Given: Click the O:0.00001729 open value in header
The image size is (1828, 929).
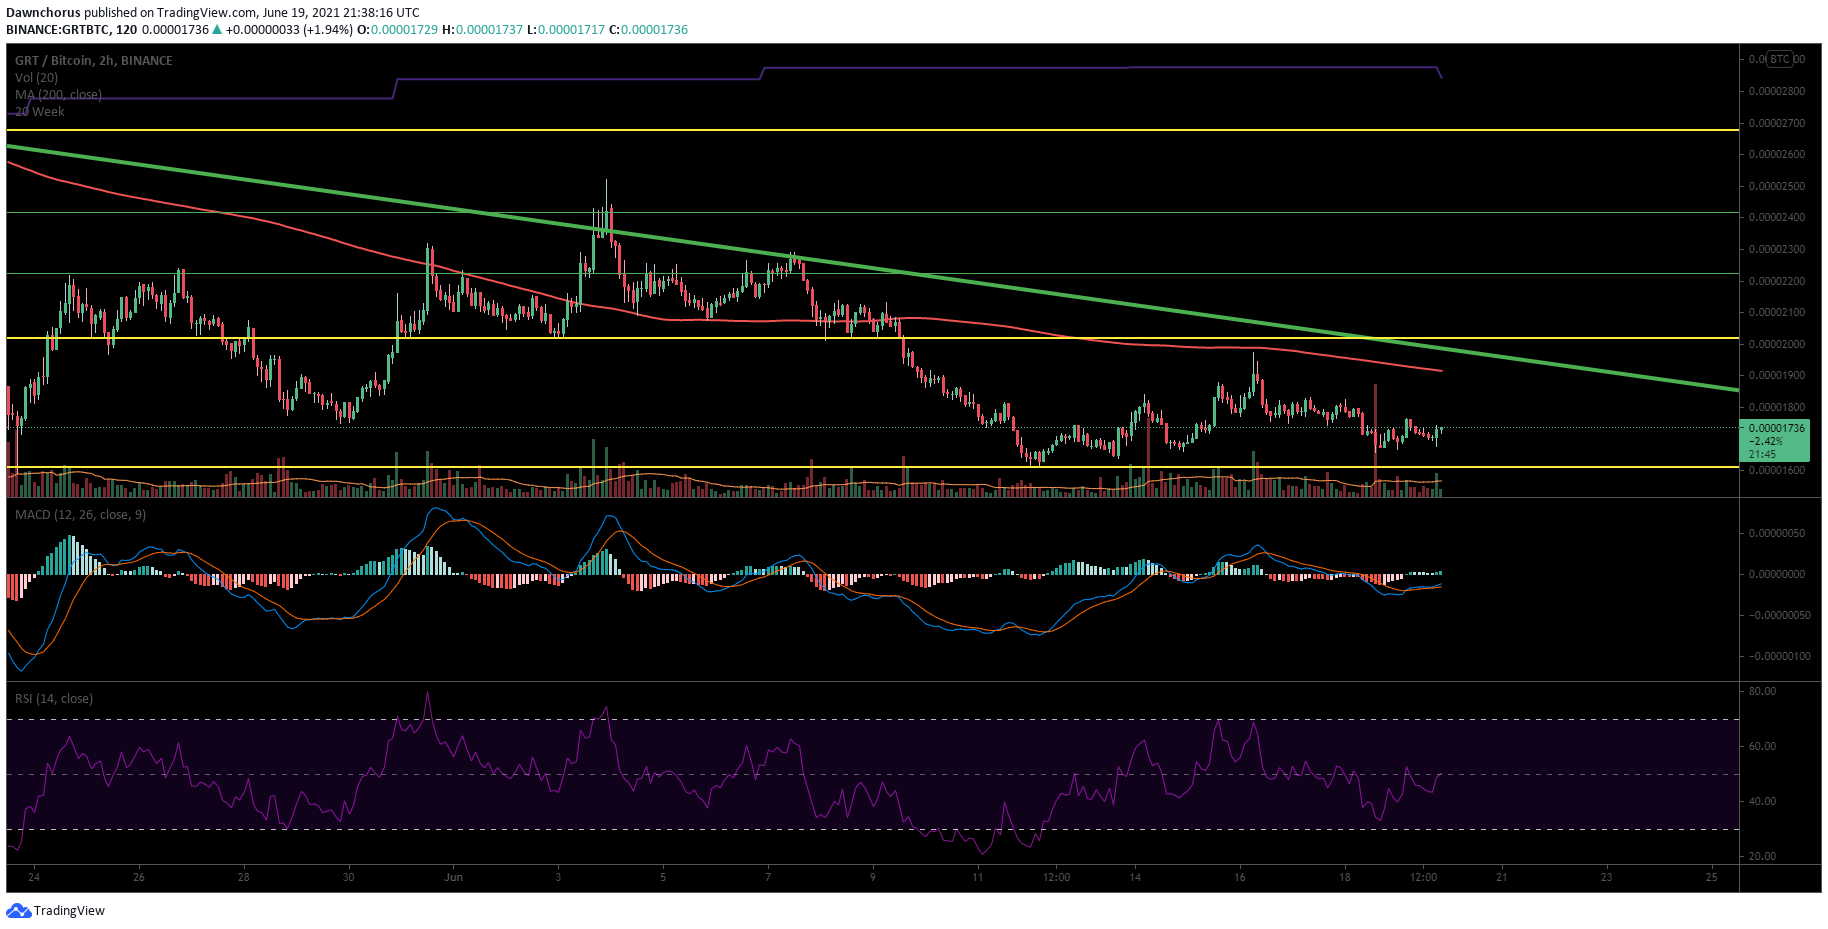Looking at the screenshot, I should coord(397,30).
